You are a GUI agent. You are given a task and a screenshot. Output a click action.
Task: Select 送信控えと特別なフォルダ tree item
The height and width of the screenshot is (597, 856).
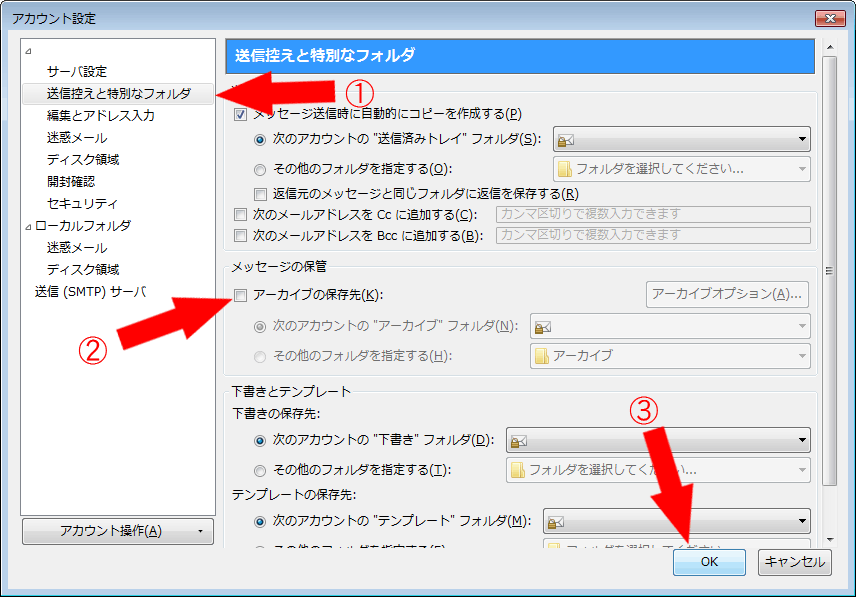coord(118,93)
